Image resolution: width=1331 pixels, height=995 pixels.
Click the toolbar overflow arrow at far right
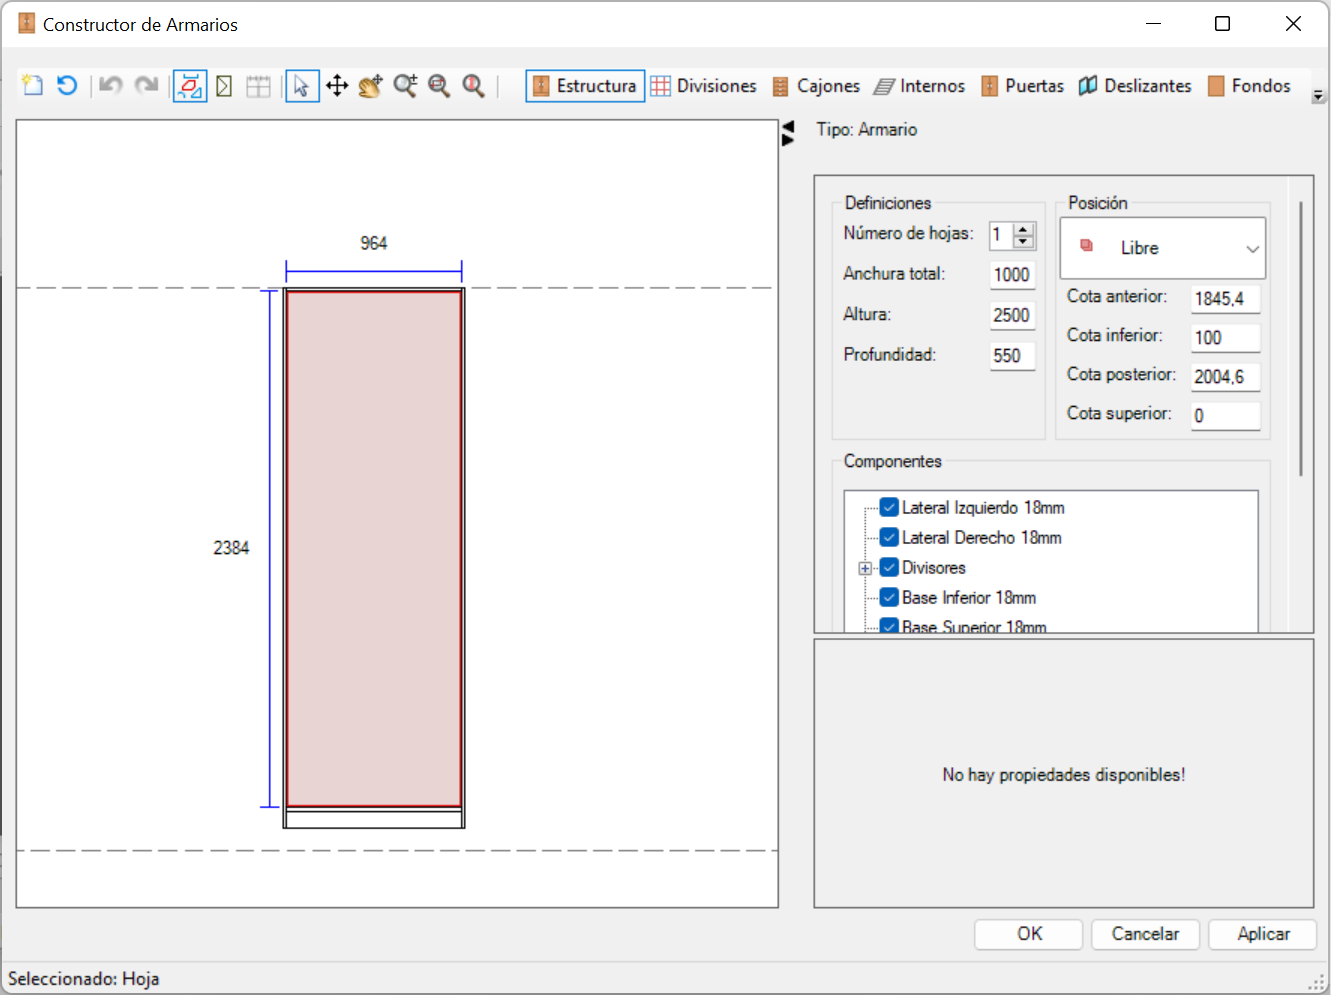[1318, 96]
